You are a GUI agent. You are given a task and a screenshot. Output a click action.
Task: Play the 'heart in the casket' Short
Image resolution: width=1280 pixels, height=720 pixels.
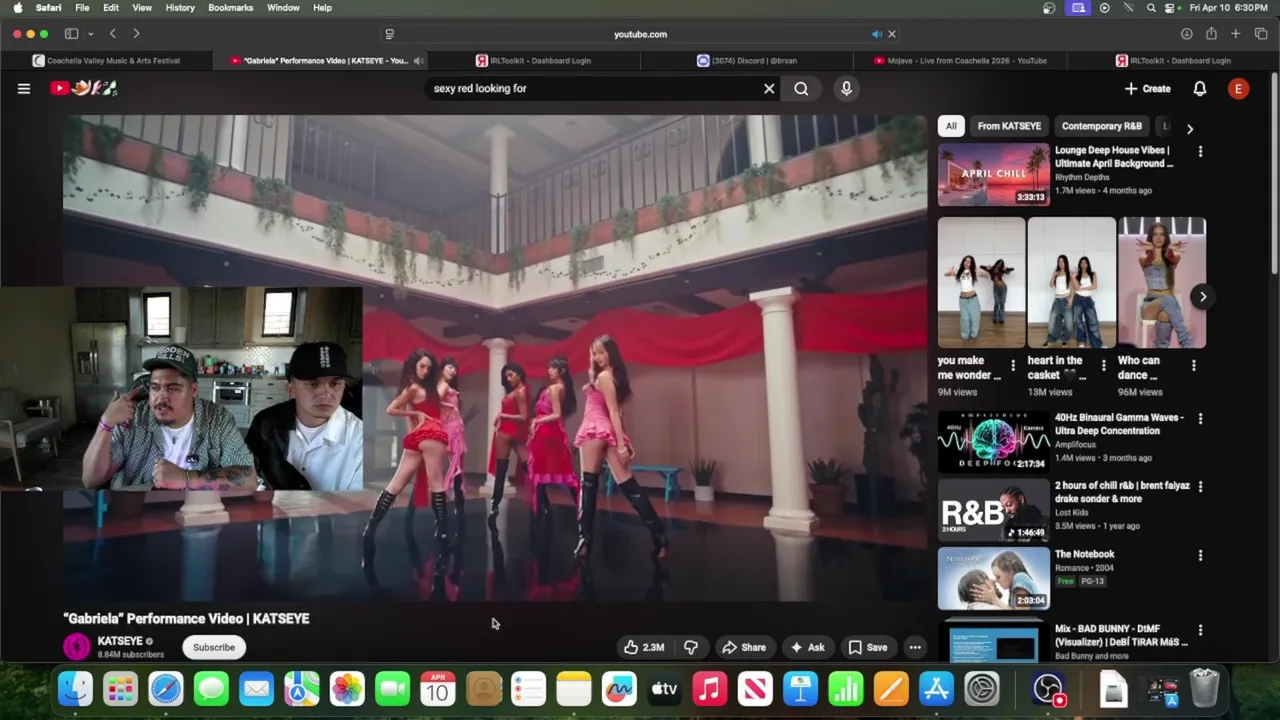(x=1071, y=282)
